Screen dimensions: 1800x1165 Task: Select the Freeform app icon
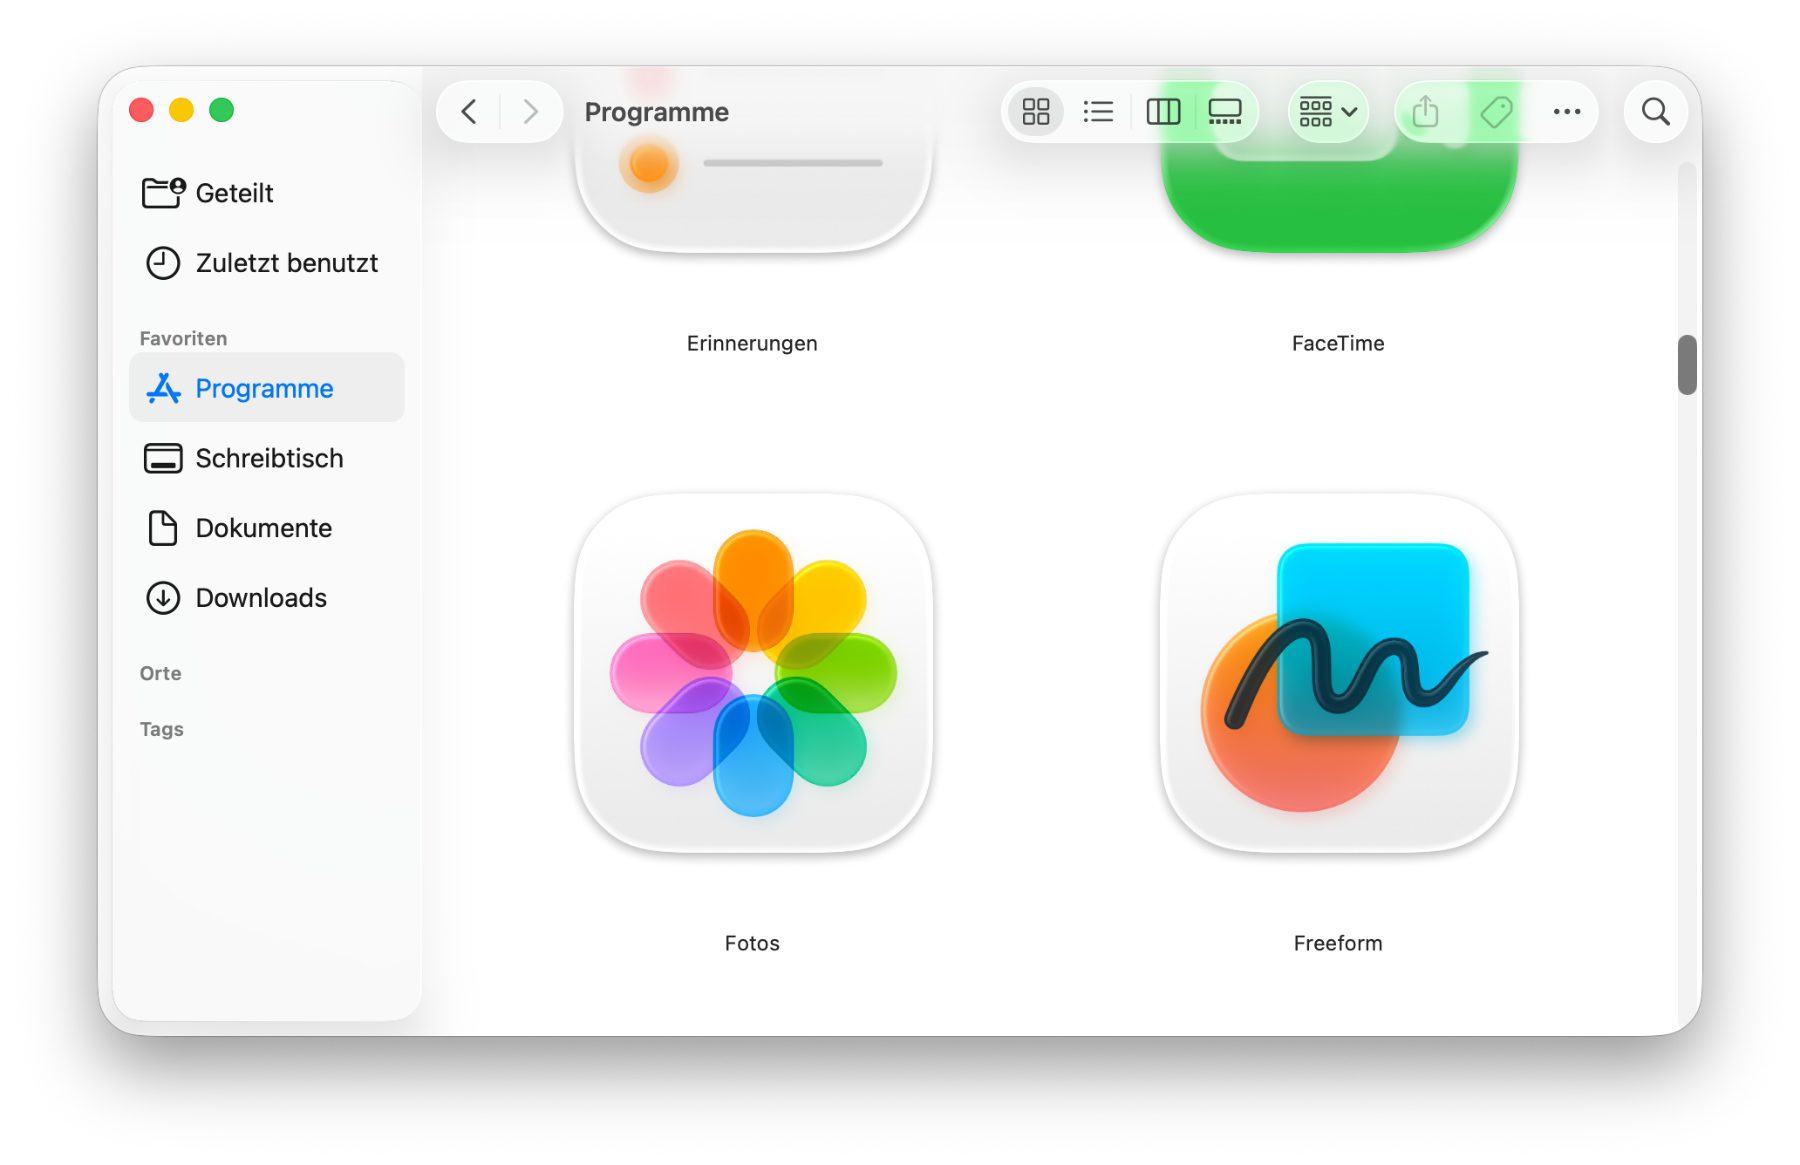1338,673
